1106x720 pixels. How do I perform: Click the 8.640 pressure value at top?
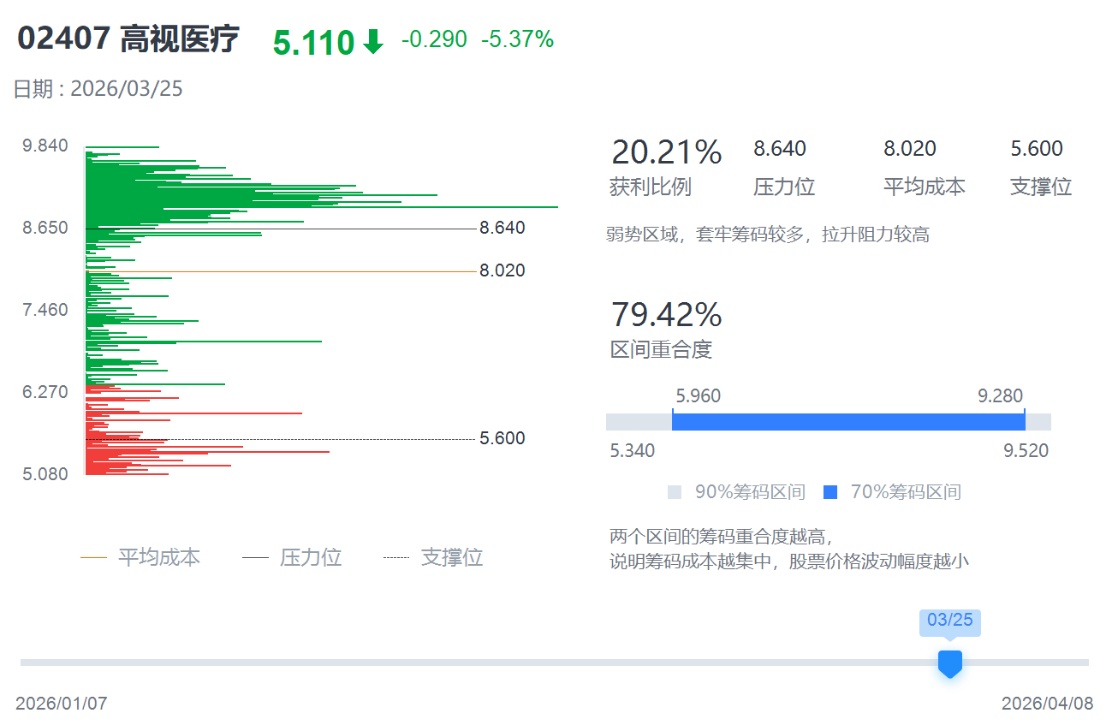[x=779, y=149]
